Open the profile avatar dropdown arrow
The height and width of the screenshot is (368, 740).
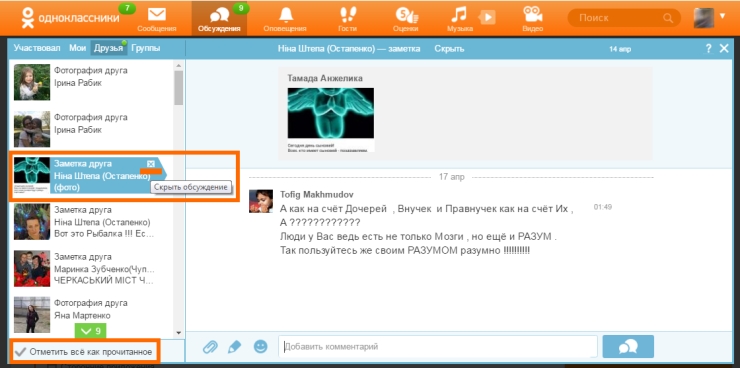coord(722,16)
